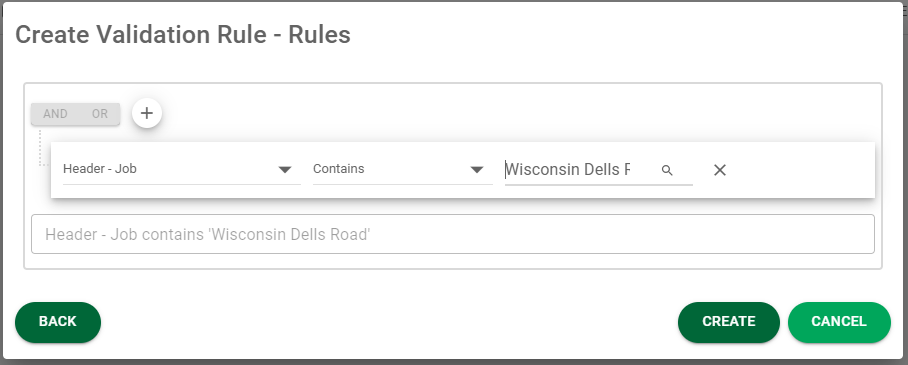Switch group condition to AND

(x=55, y=114)
